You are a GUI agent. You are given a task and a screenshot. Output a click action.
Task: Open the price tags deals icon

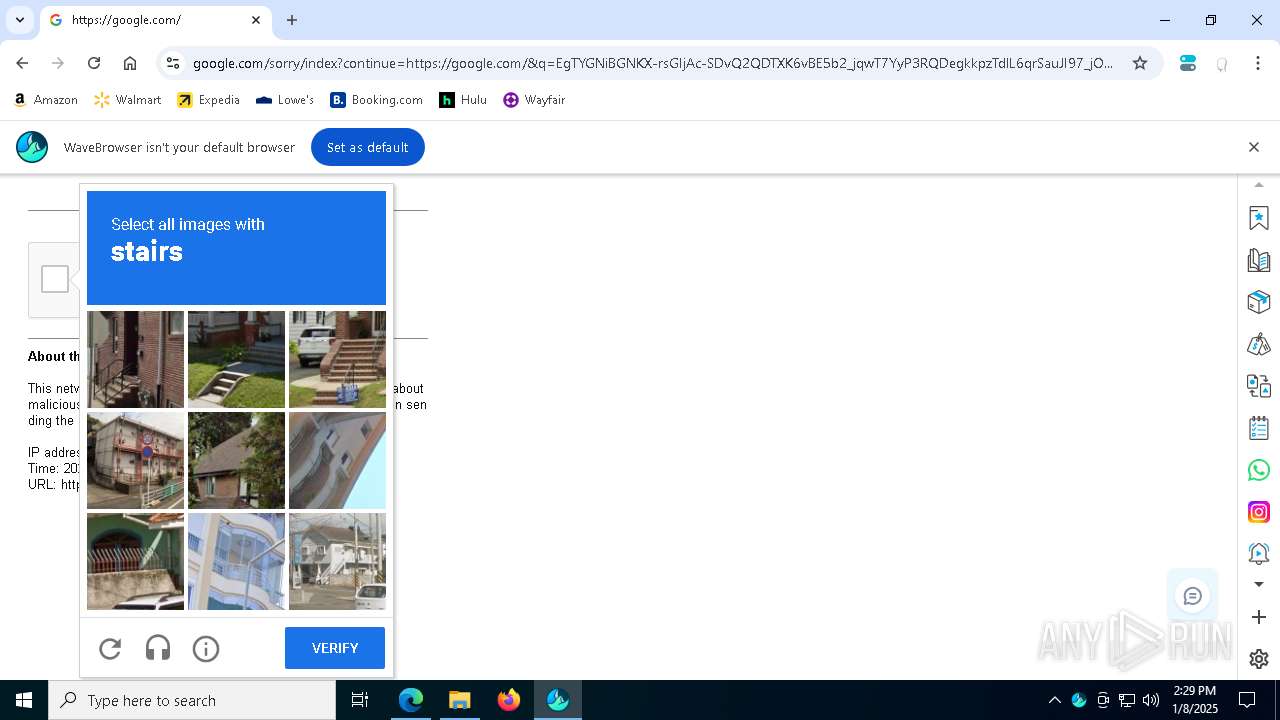click(x=1259, y=344)
